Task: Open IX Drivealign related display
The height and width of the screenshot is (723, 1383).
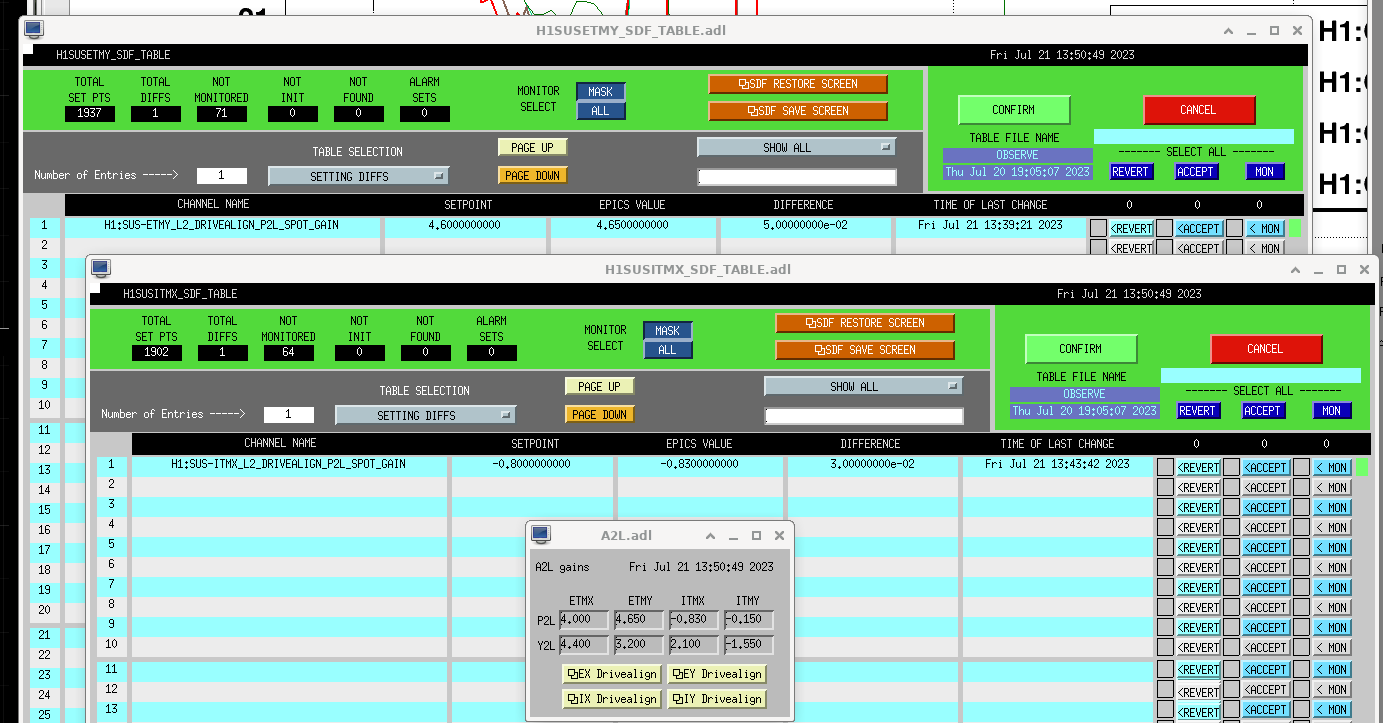Action: coord(611,699)
